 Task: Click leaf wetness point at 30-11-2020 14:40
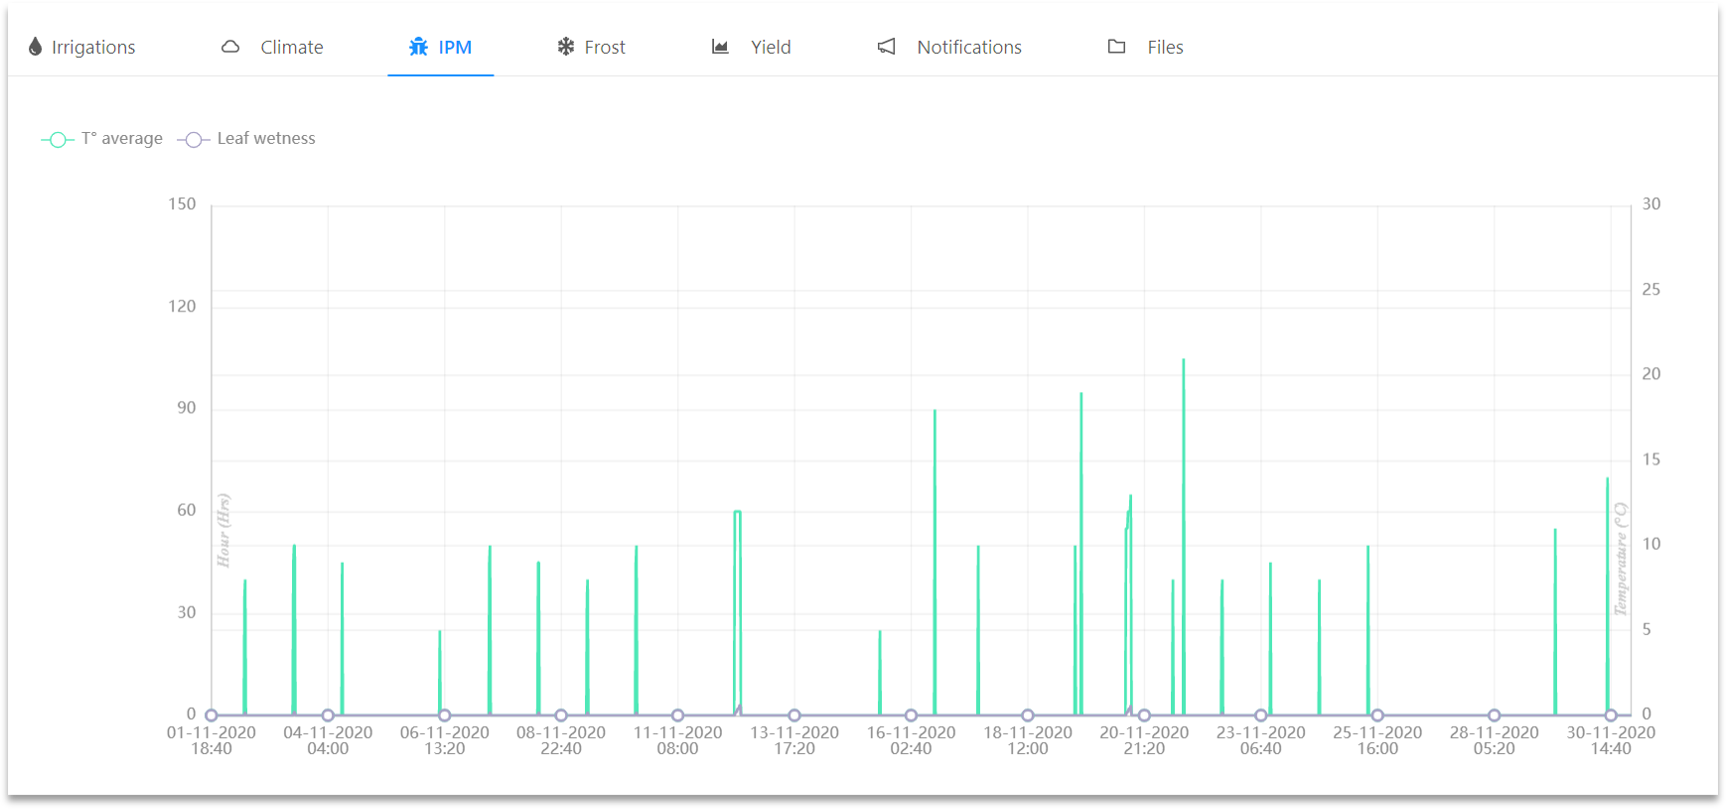coord(1611,715)
